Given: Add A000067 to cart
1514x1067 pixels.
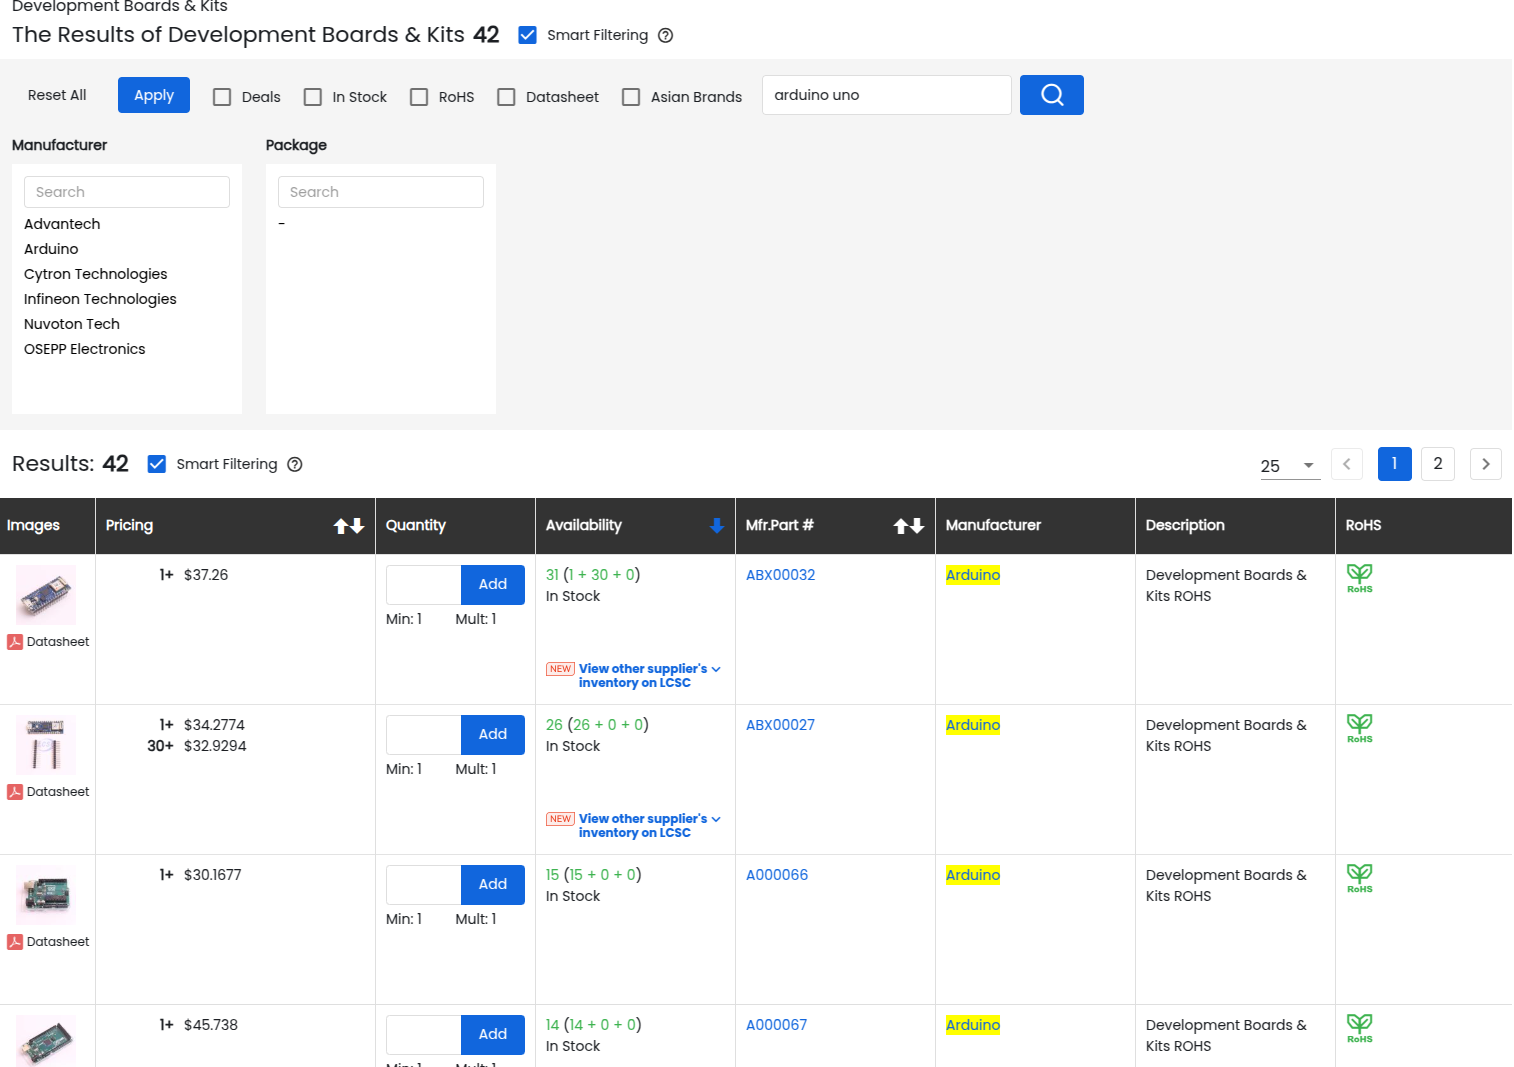Looking at the screenshot, I should 493,1035.
